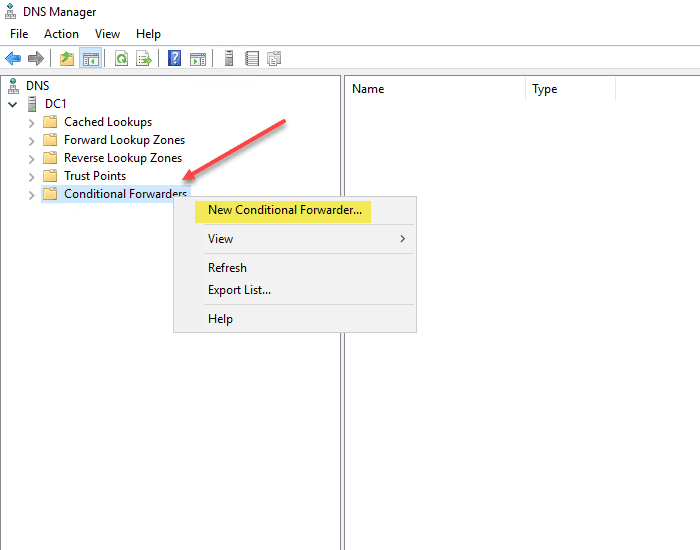Select Cached Lookups in the tree

point(108,122)
